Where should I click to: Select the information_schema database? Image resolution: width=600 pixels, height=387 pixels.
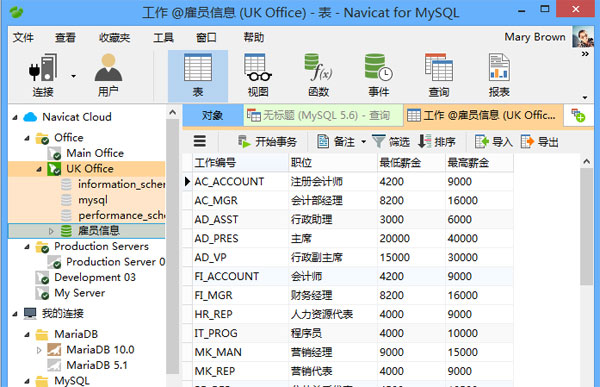pyautogui.click(x=122, y=184)
